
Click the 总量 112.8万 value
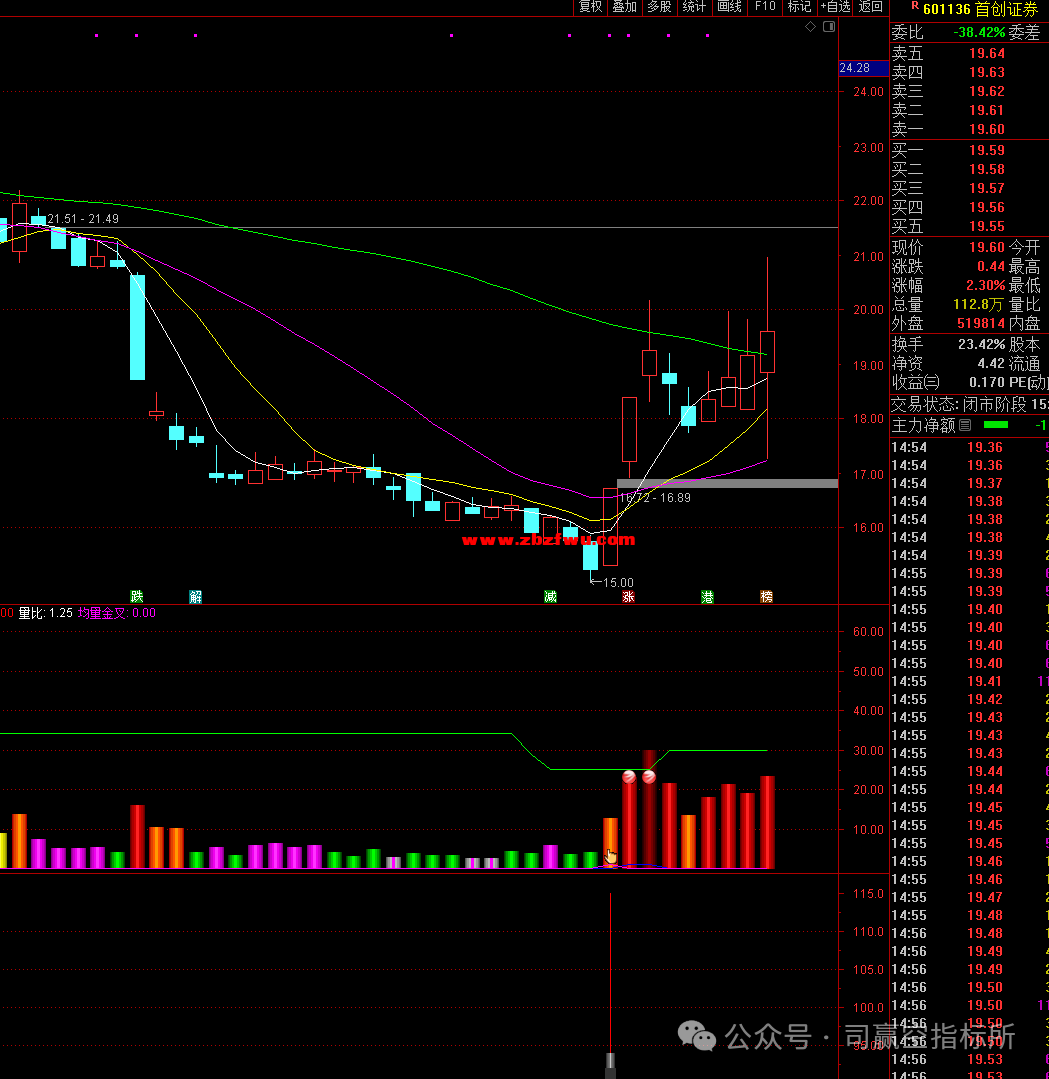pos(979,304)
